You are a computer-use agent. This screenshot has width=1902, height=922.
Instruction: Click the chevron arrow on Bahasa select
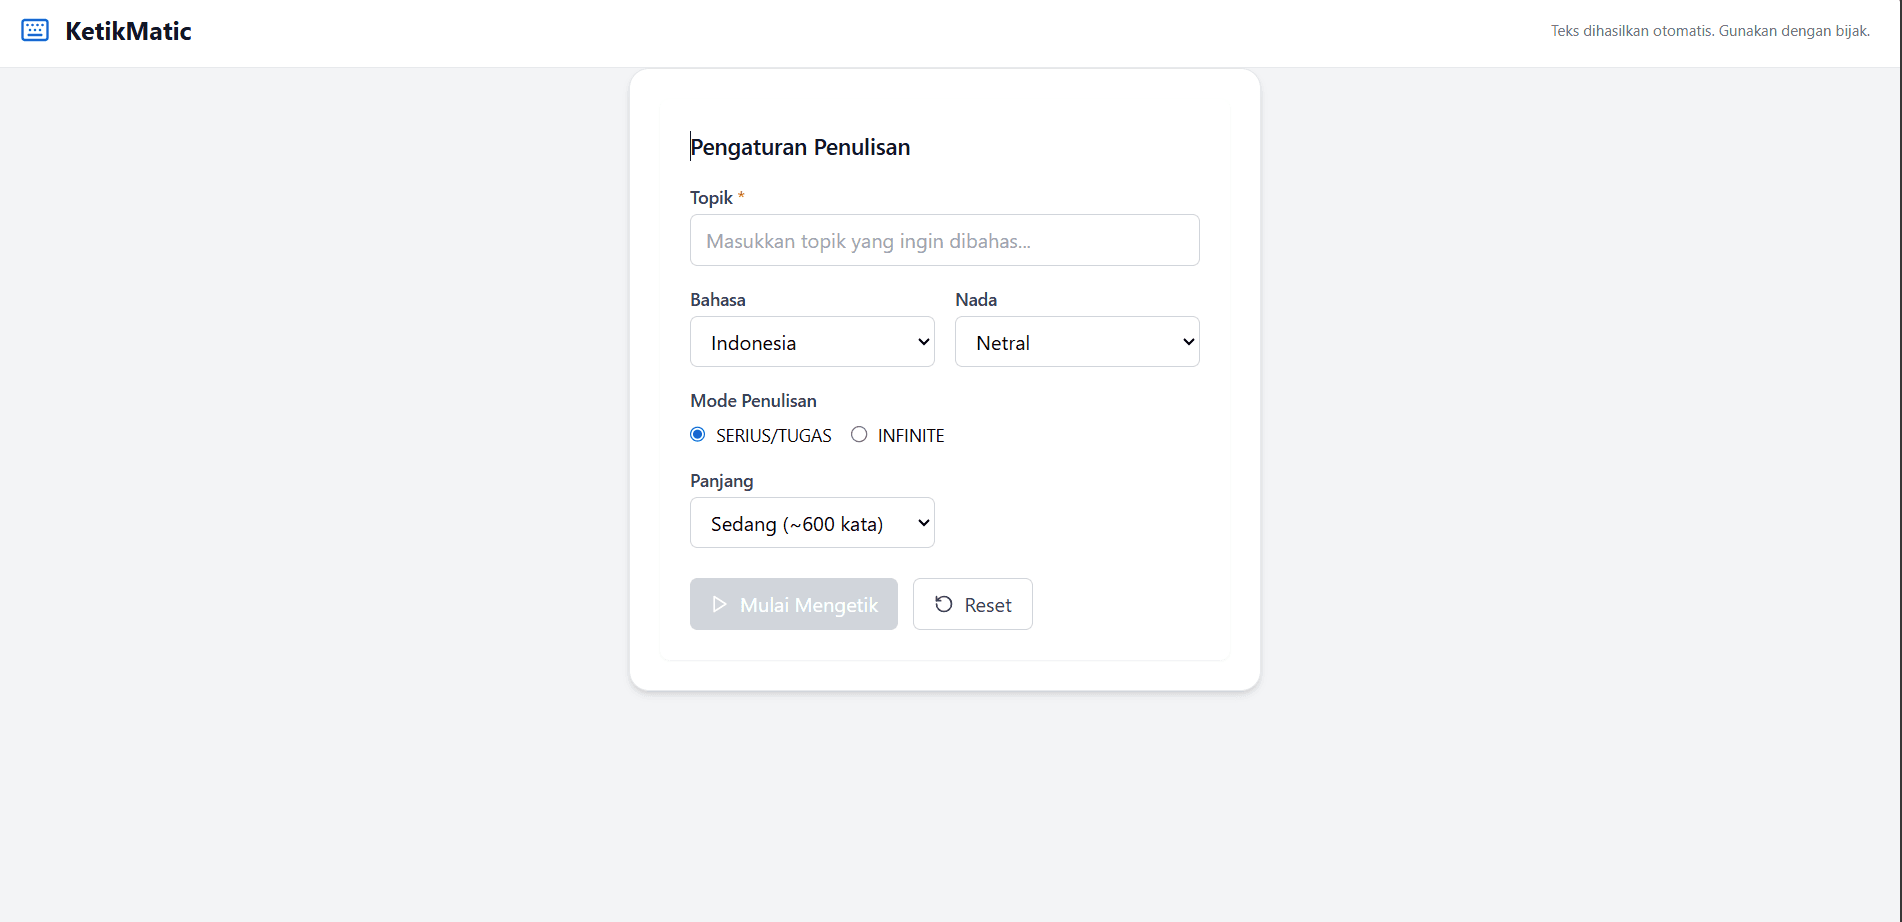923,342
